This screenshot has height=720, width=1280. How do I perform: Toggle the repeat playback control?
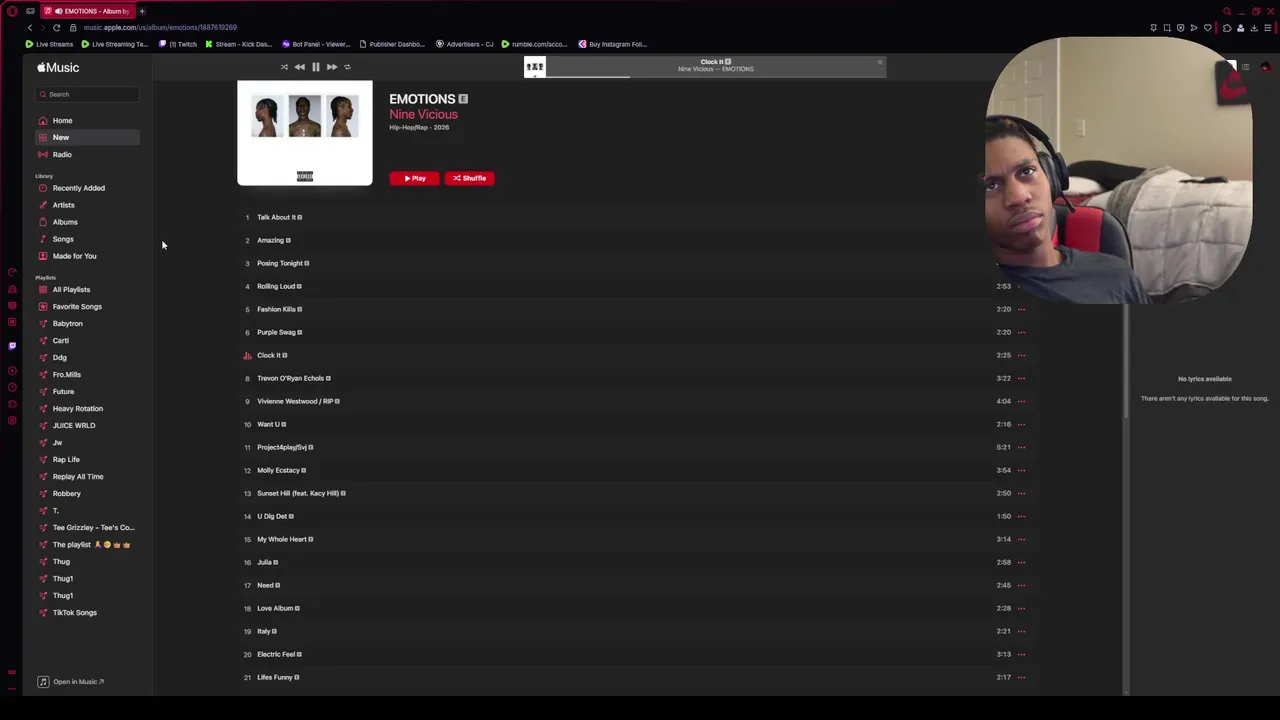click(347, 67)
